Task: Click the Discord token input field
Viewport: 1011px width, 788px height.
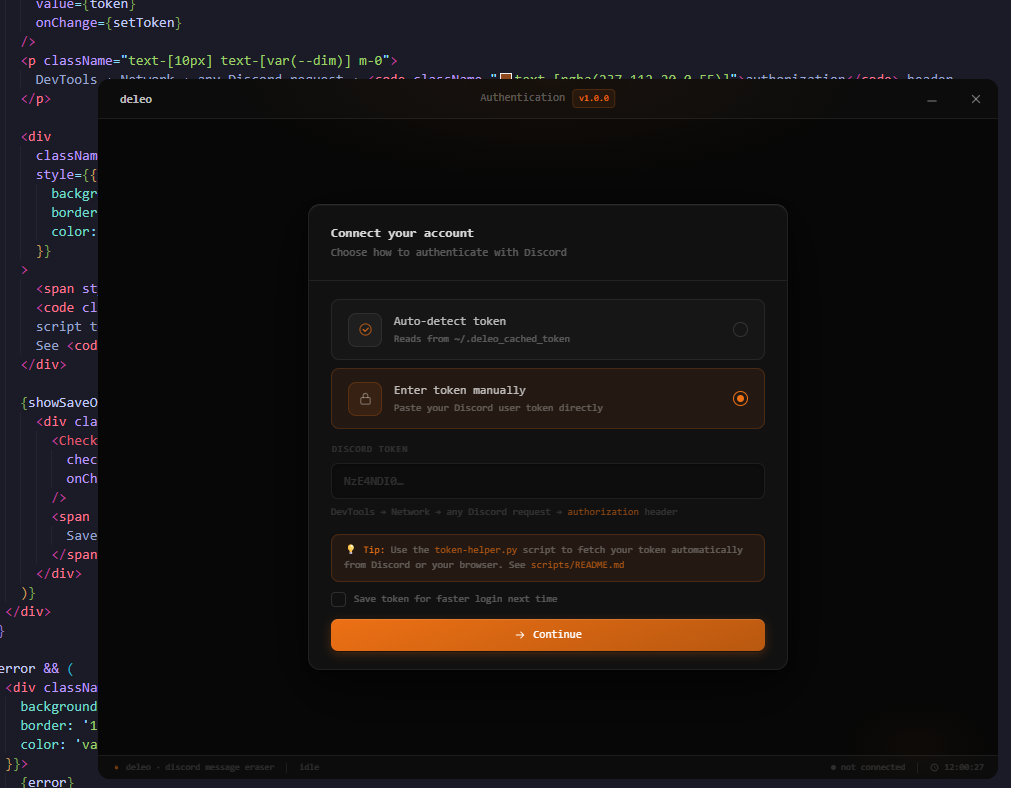Action: coord(547,481)
